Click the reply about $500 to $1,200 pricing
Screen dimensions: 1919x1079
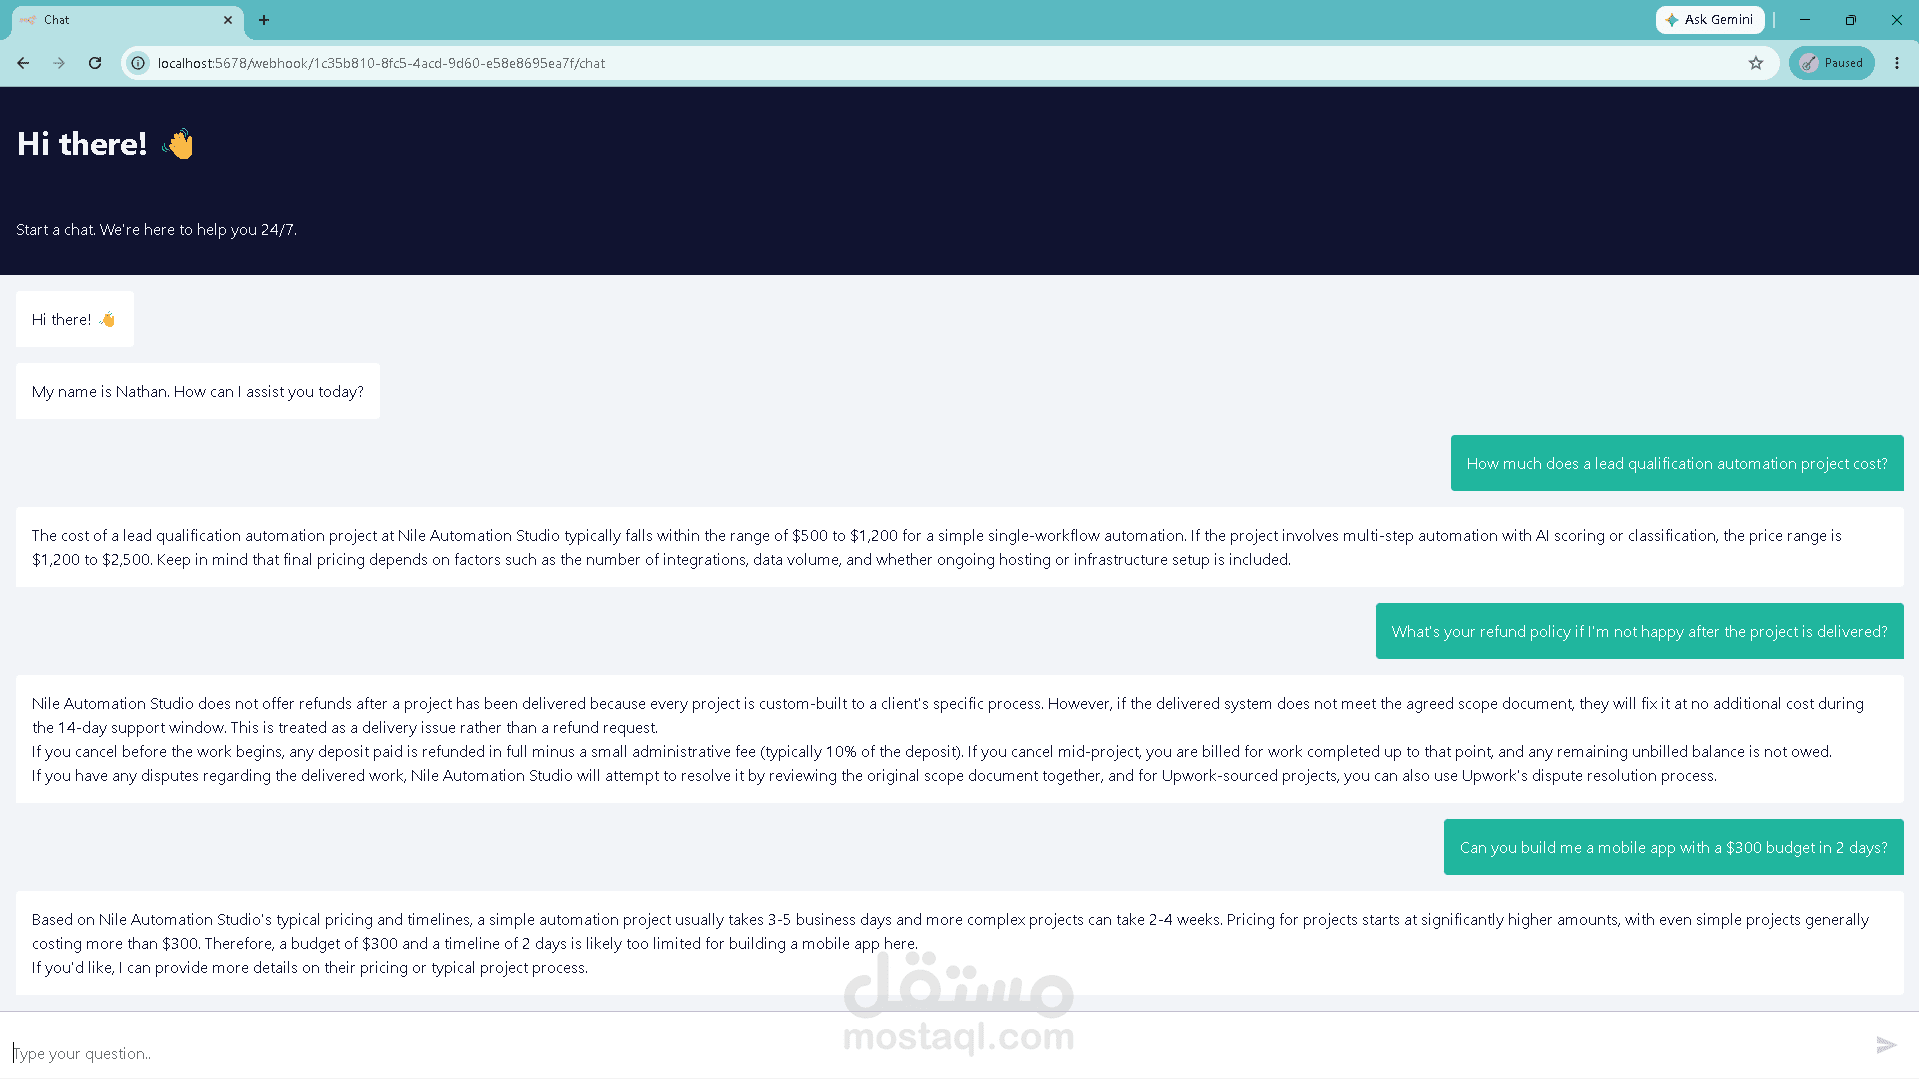[x=960, y=547]
